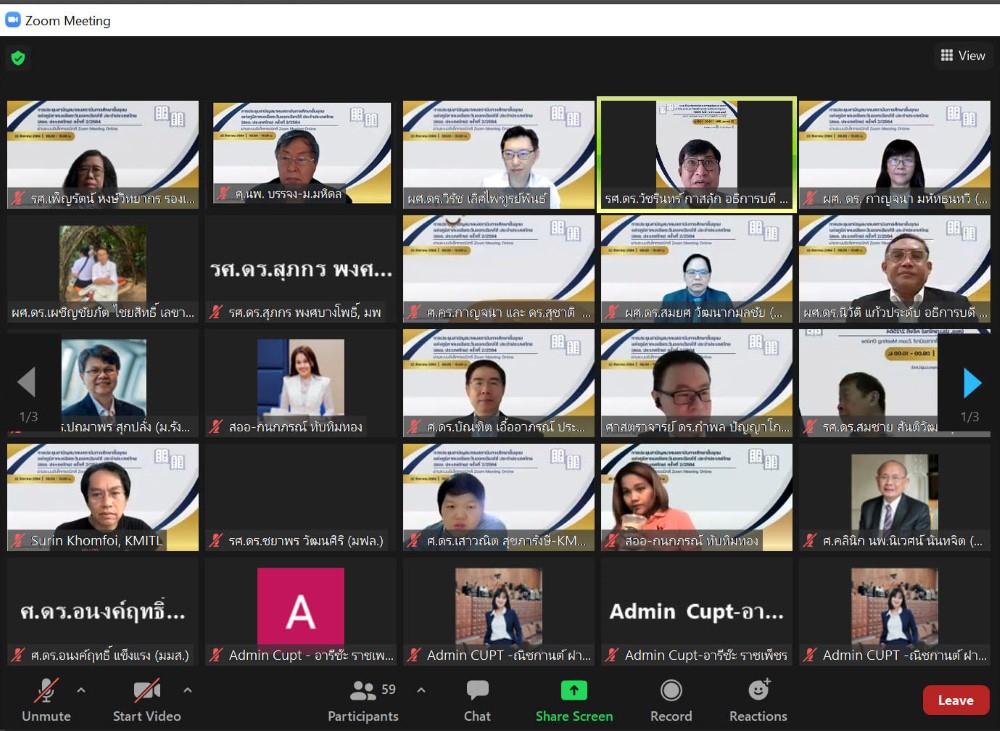This screenshot has width=1000, height=731.
Task: Leave the meeting
Action: coord(955,700)
